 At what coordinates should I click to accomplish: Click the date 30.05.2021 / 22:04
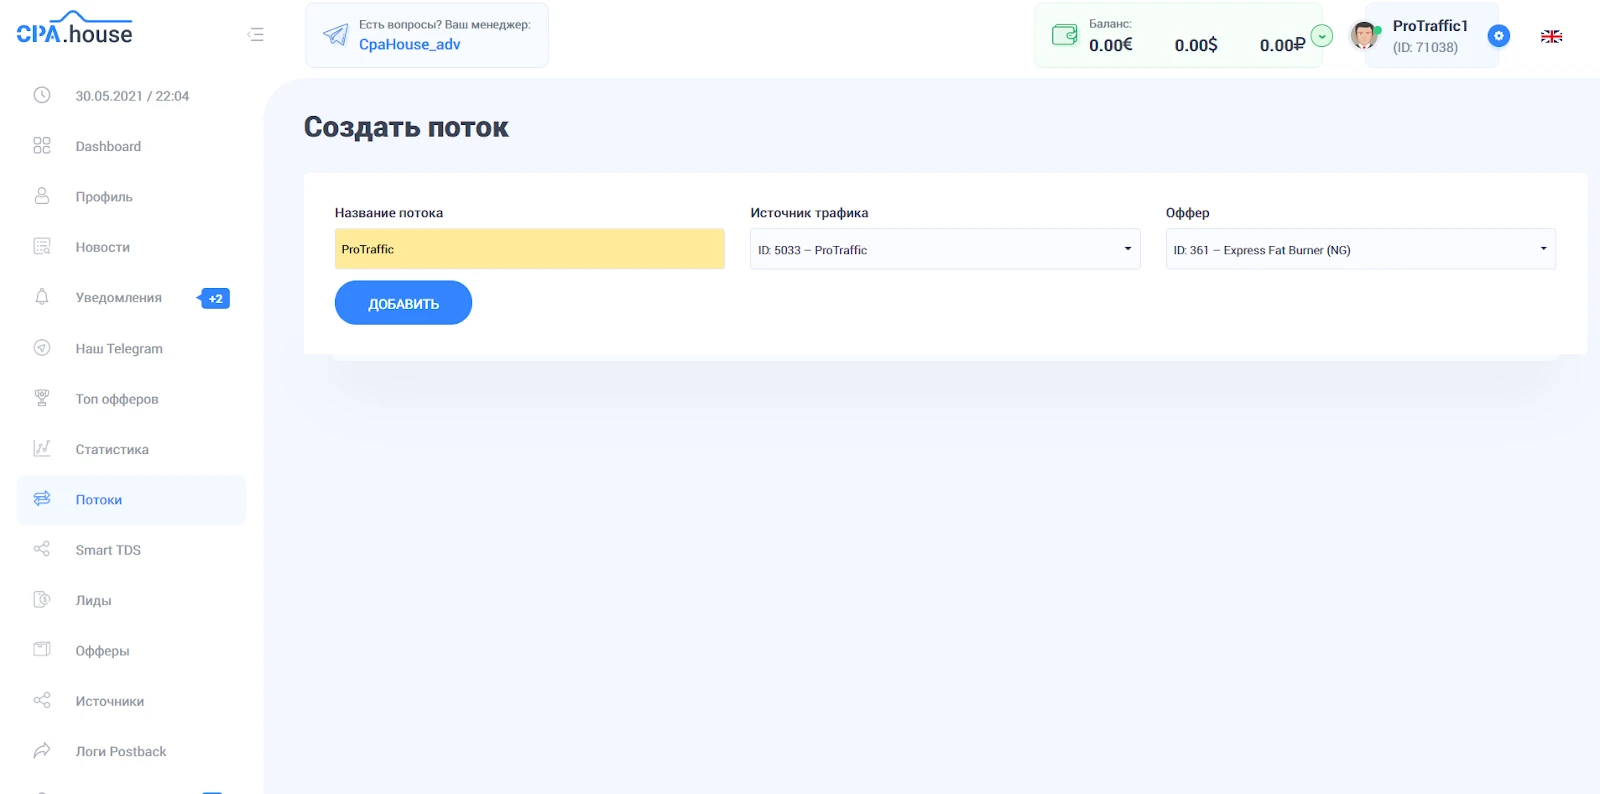[x=132, y=96]
